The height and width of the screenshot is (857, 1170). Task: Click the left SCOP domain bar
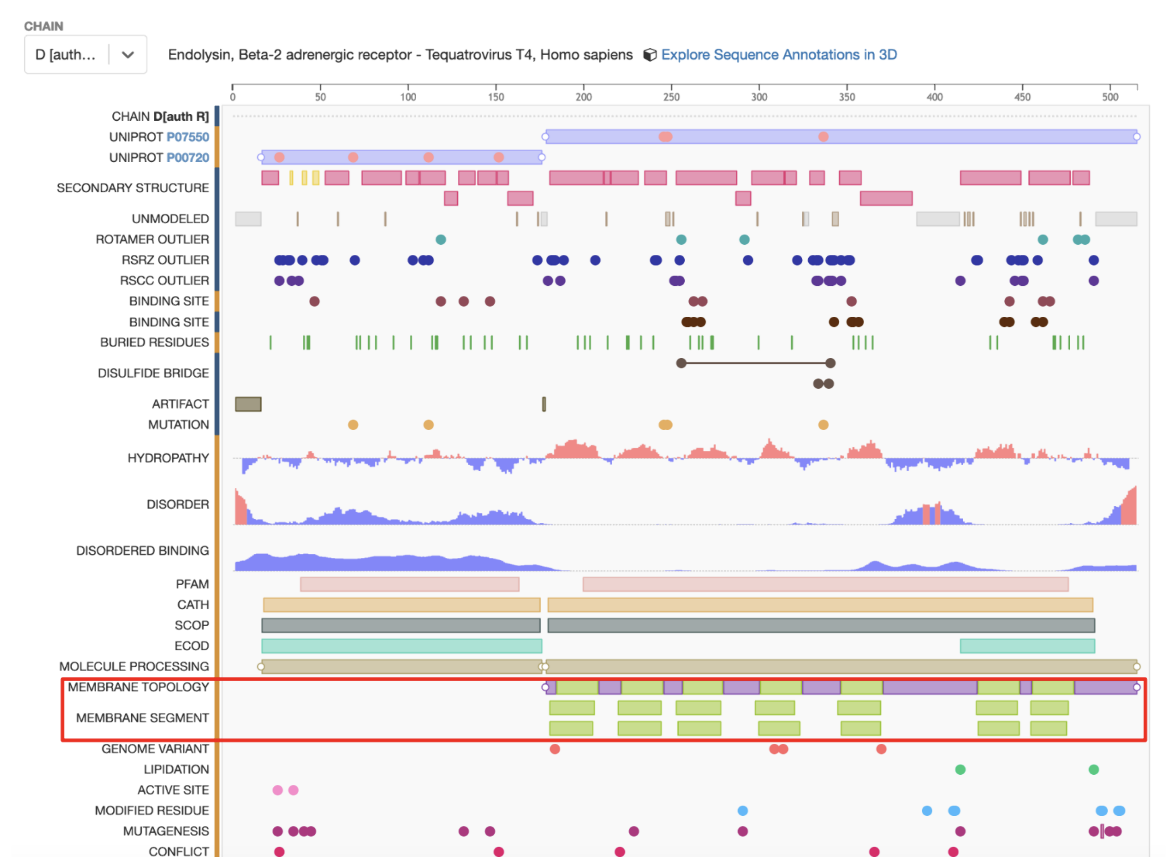[400, 625]
